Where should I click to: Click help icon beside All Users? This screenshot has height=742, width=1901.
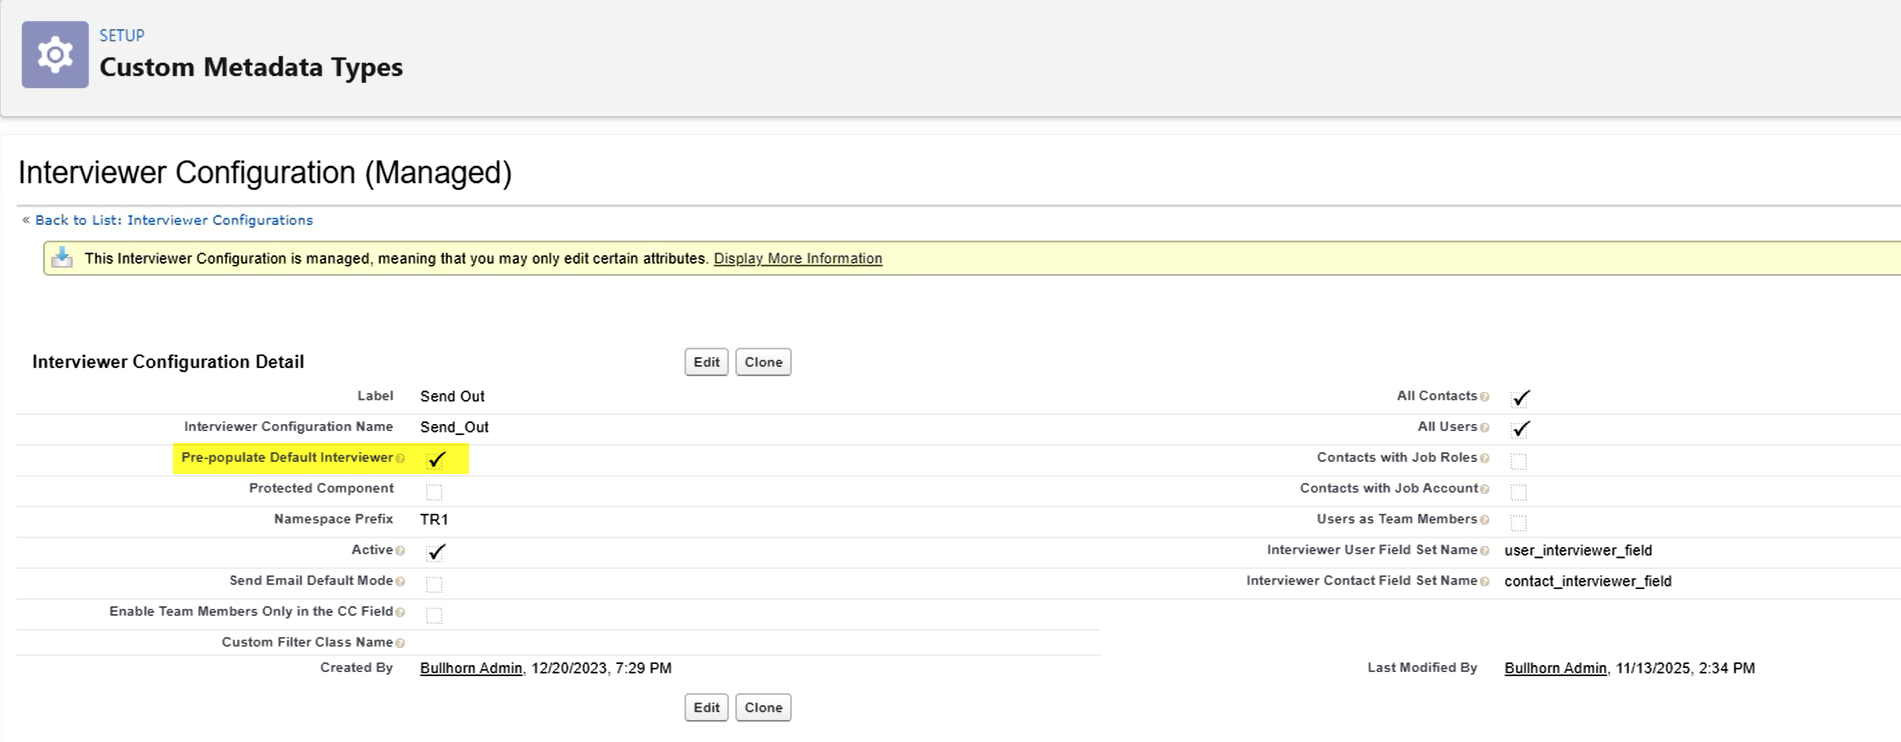pyautogui.click(x=1485, y=428)
